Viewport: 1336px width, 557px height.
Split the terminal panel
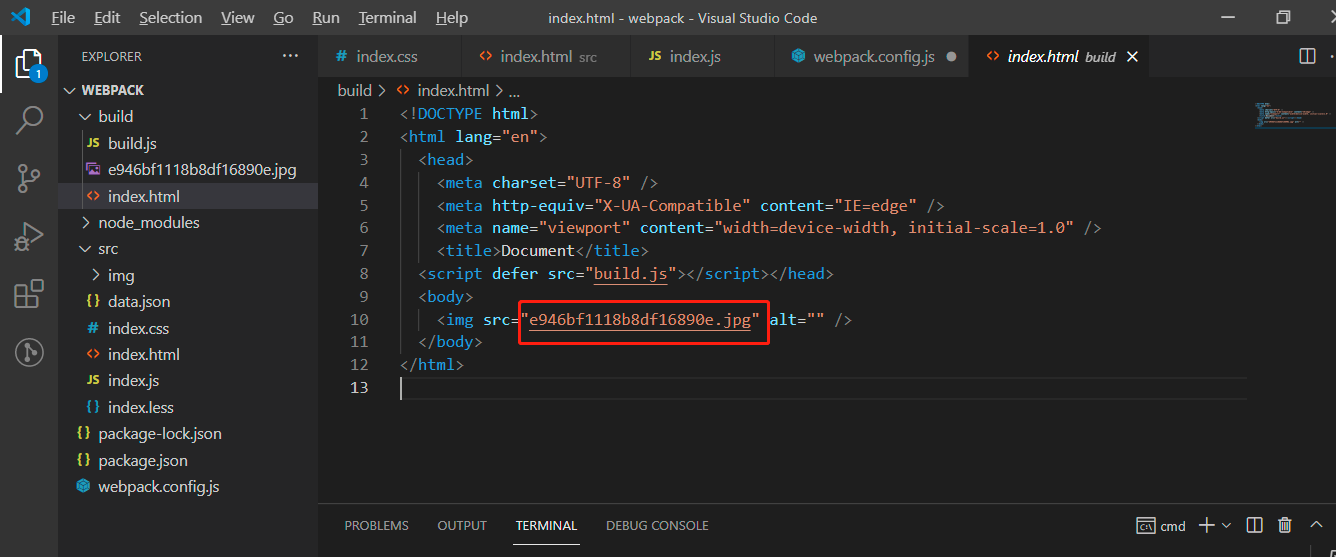1255,525
